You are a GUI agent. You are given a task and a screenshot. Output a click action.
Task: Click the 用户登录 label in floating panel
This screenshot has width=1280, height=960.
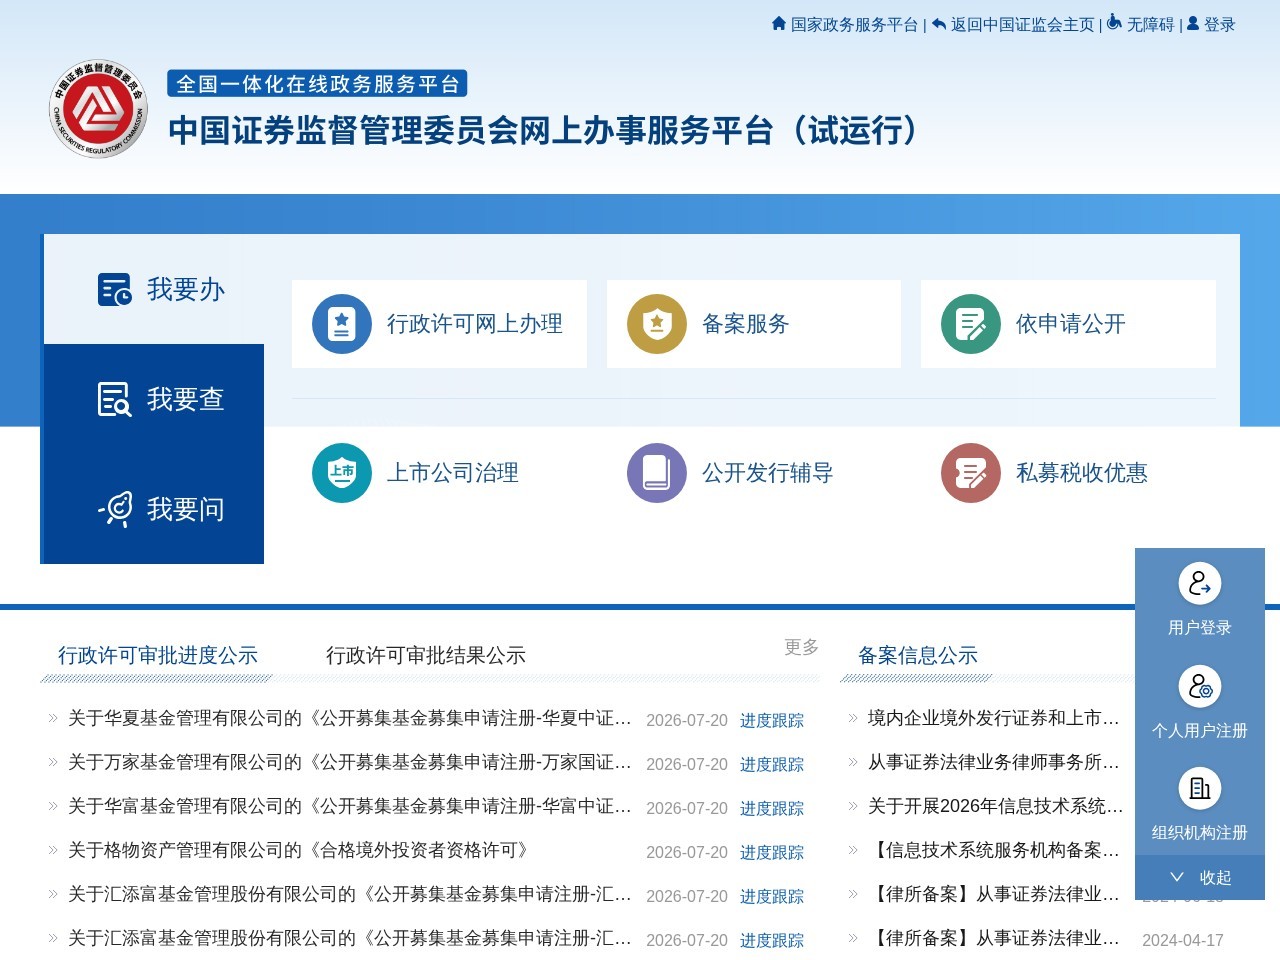[x=1200, y=628]
